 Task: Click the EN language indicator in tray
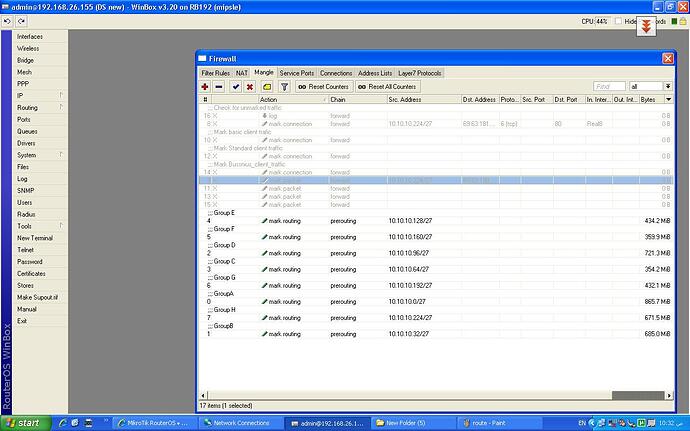pos(582,423)
